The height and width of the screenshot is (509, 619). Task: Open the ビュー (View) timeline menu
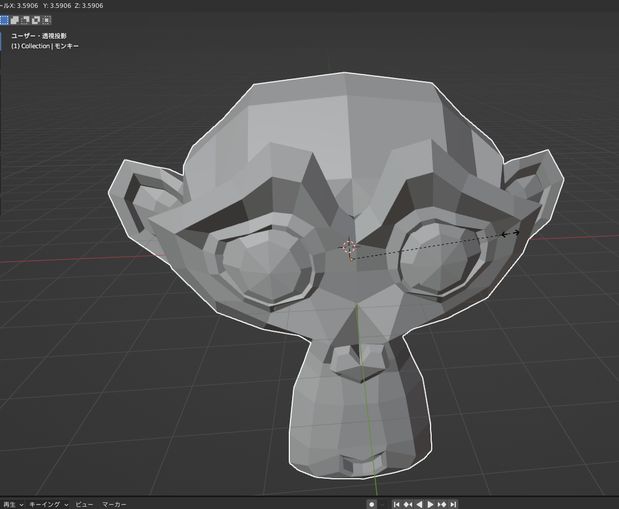(84, 504)
